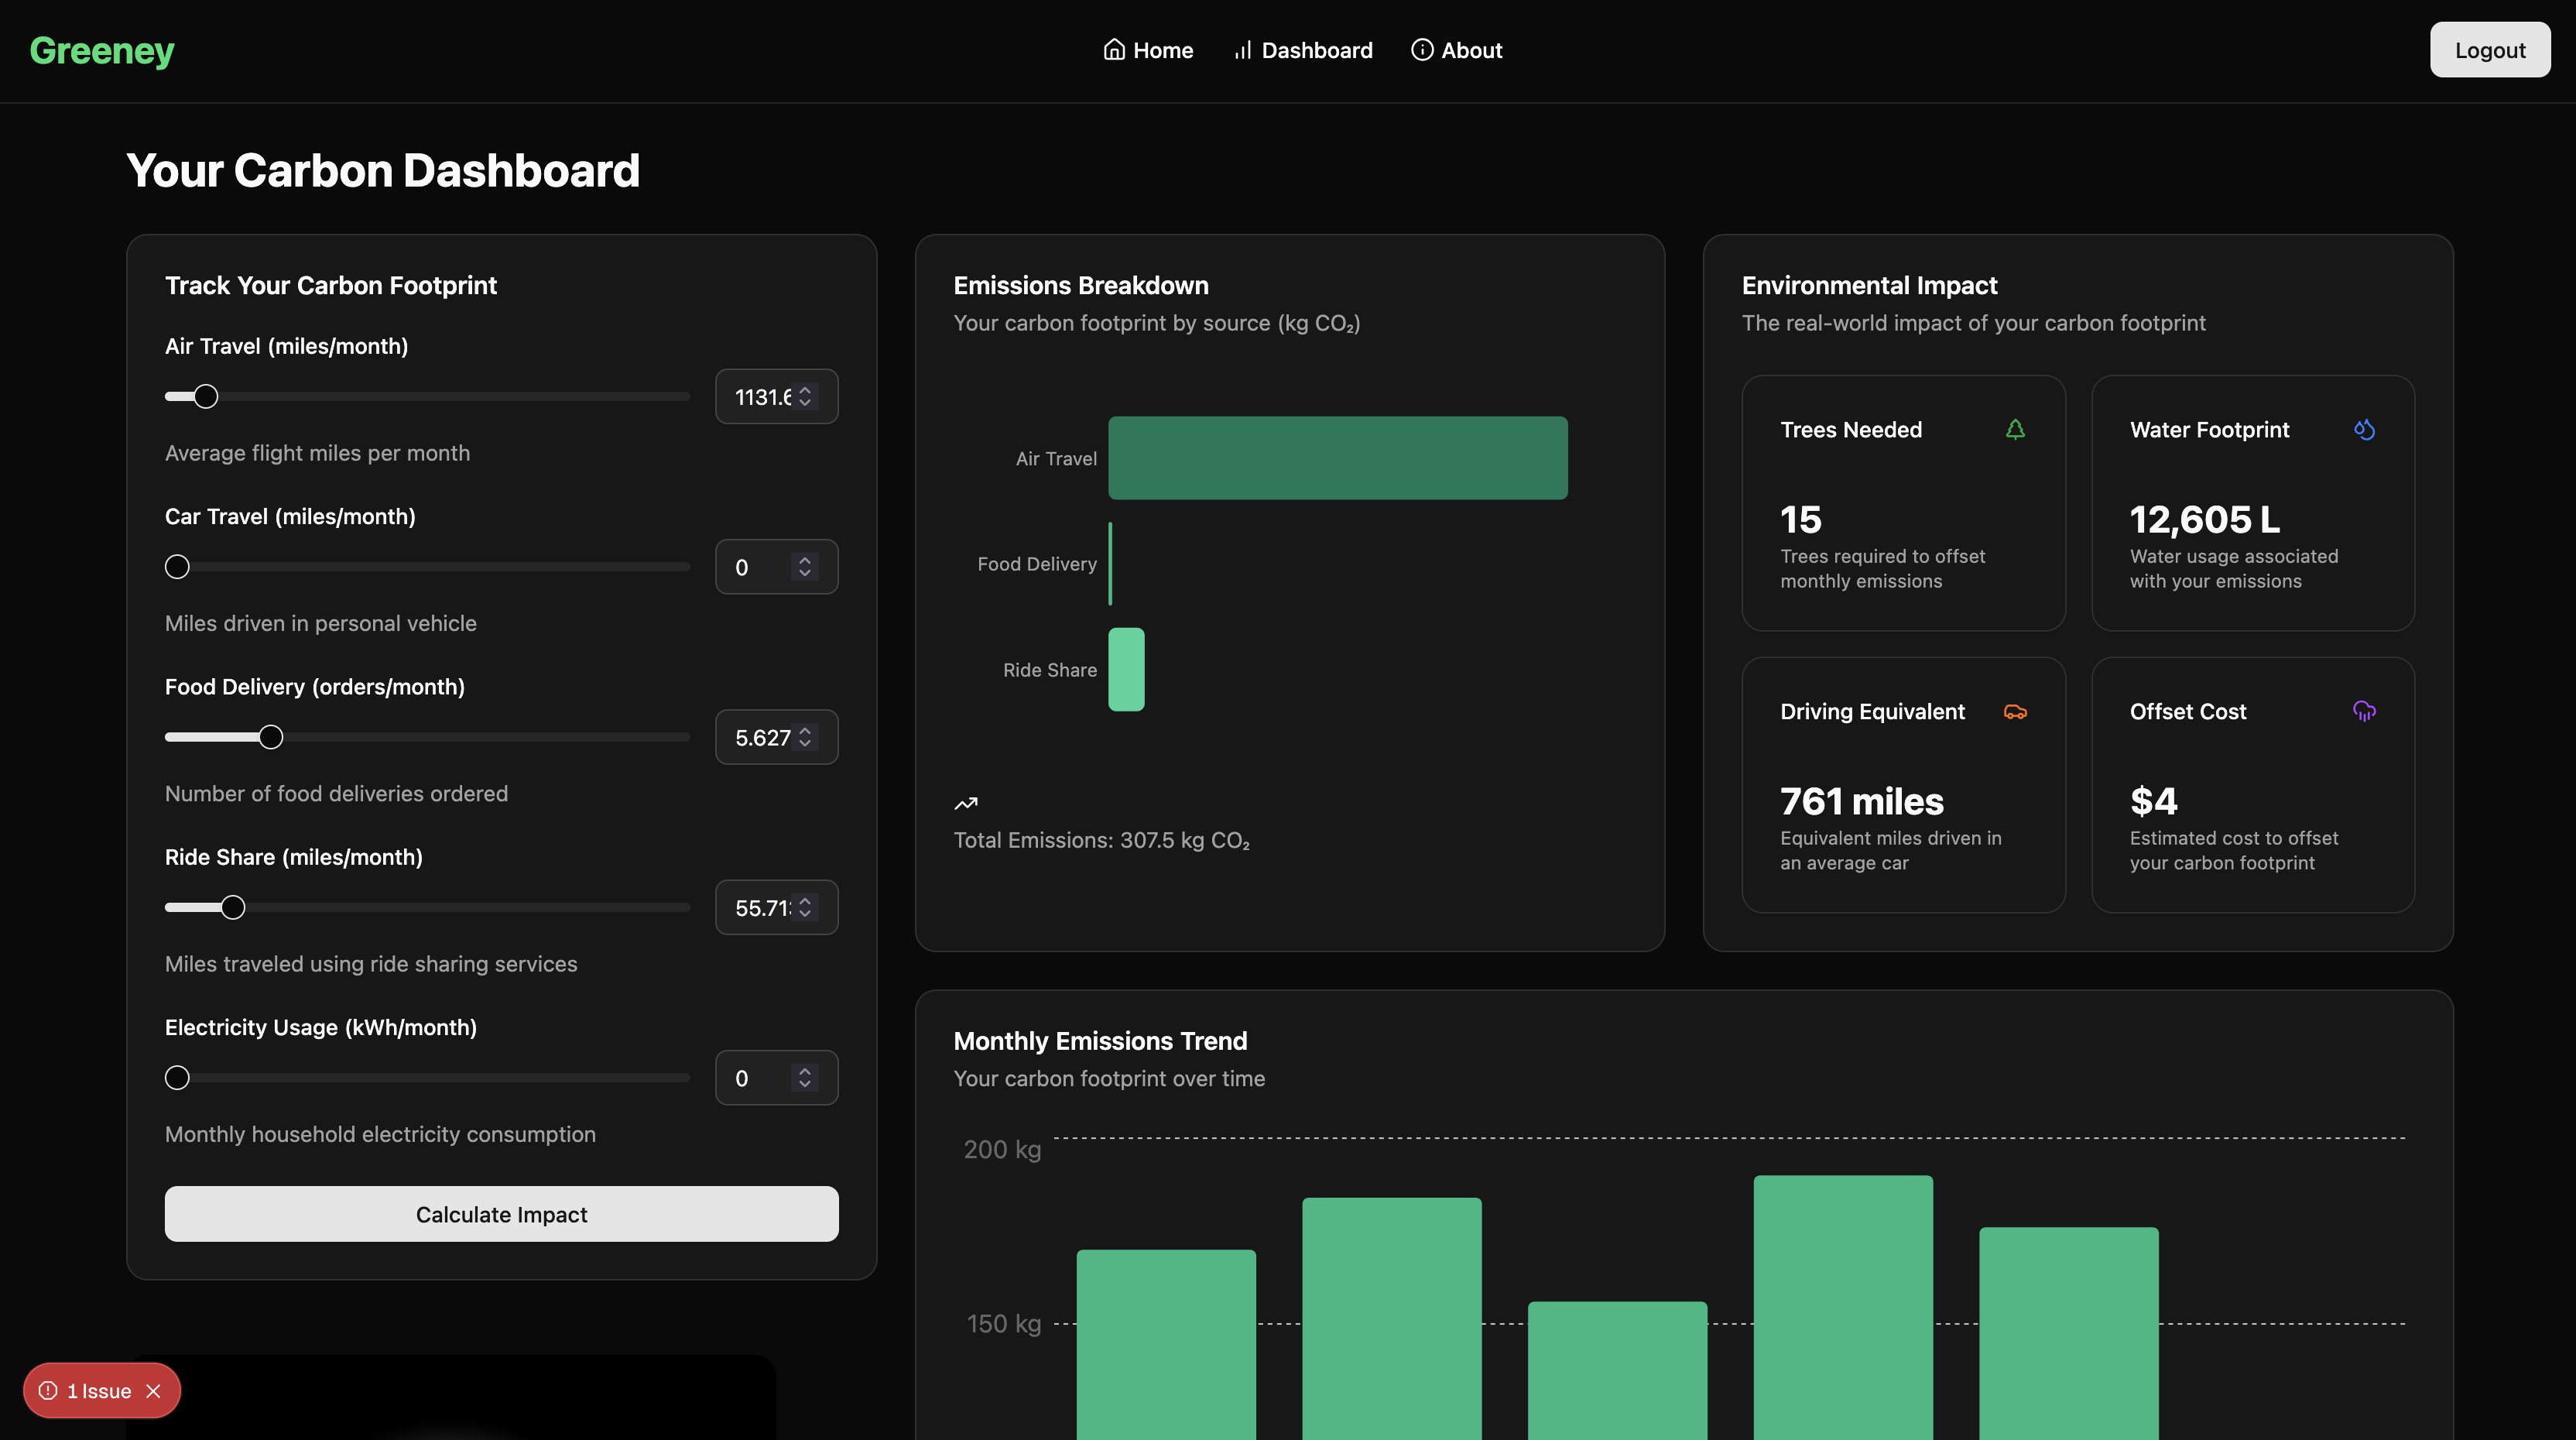Click the Ride Share slider thumb

pyautogui.click(x=233, y=907)
